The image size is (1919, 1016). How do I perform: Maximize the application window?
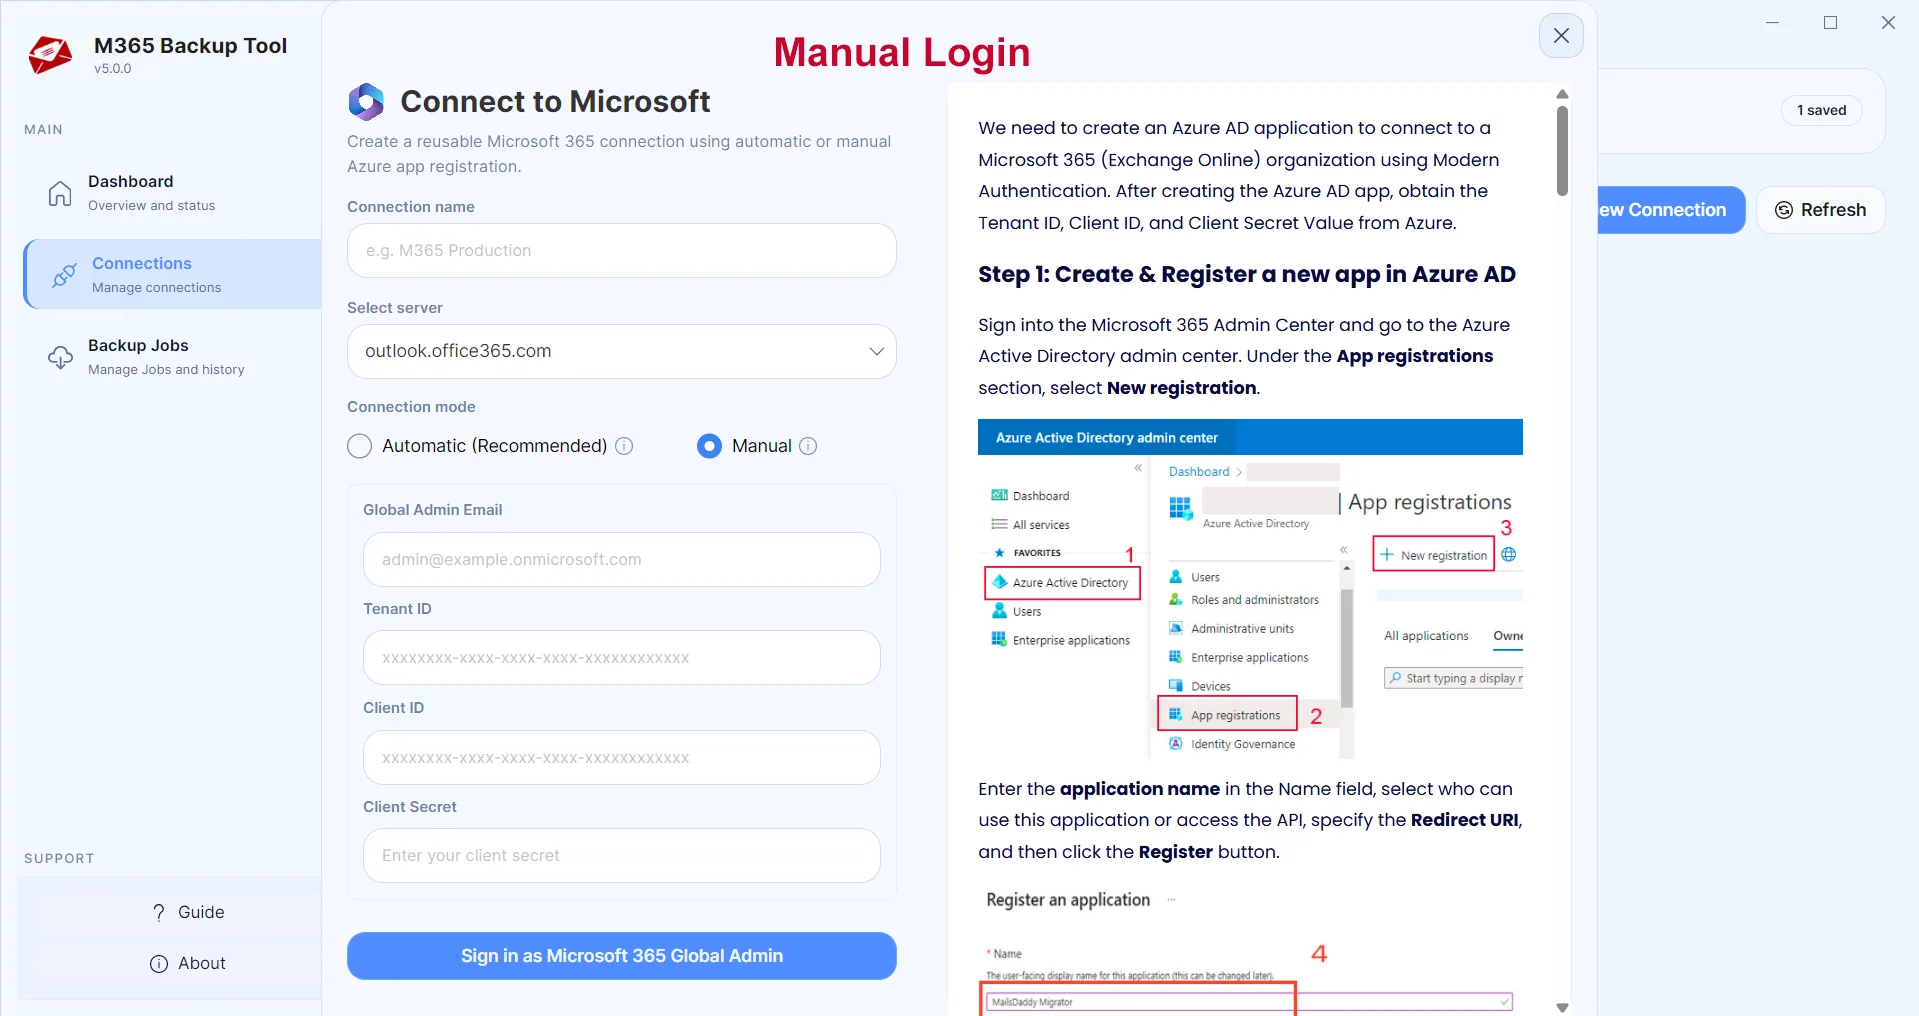(x=1830, y=22)
